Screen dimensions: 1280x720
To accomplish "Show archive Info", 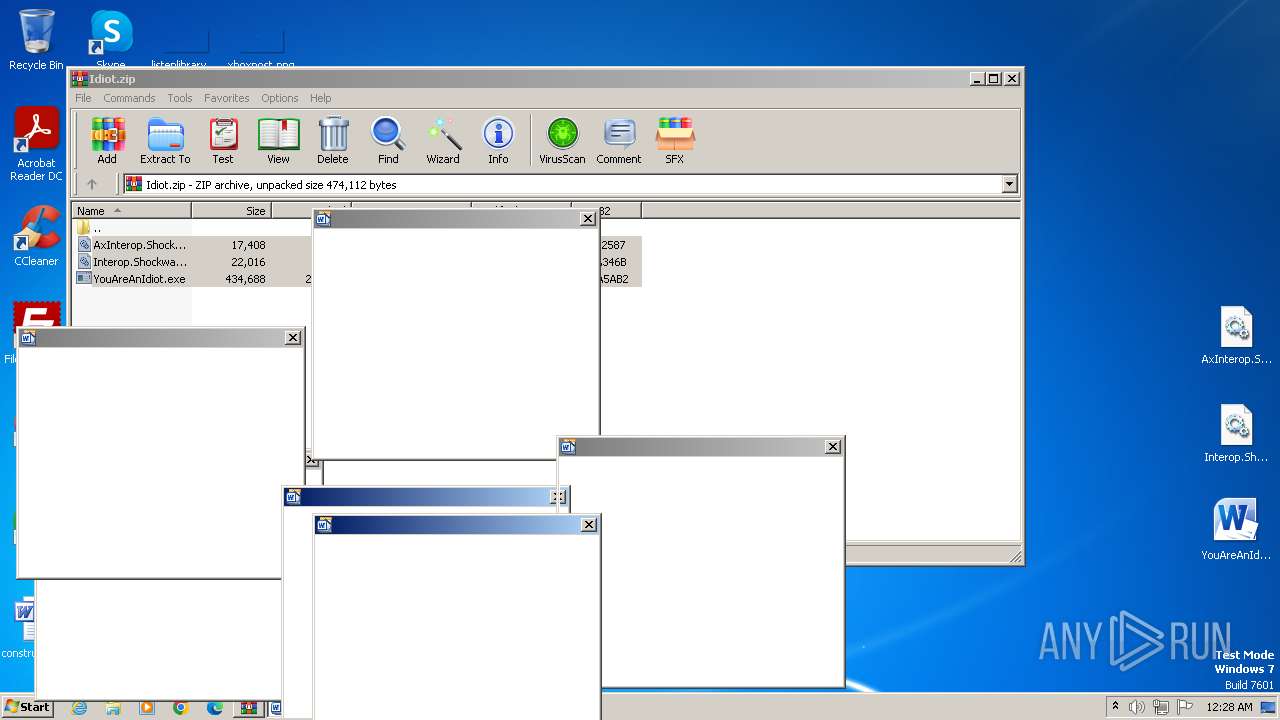I will (498, 141).
